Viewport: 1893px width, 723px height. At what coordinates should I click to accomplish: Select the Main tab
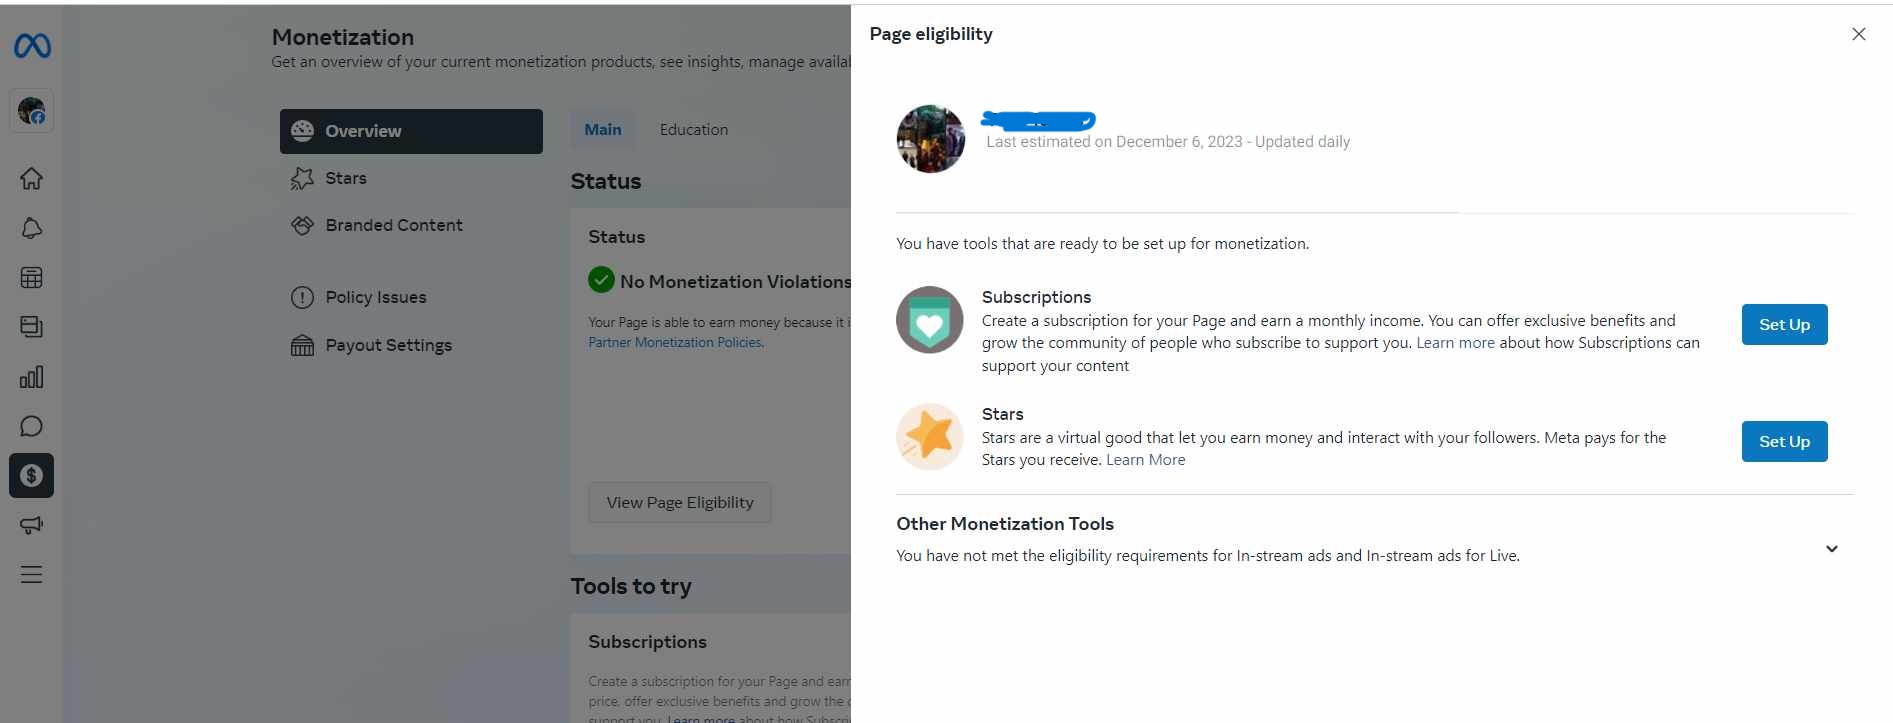click(603, 130)
